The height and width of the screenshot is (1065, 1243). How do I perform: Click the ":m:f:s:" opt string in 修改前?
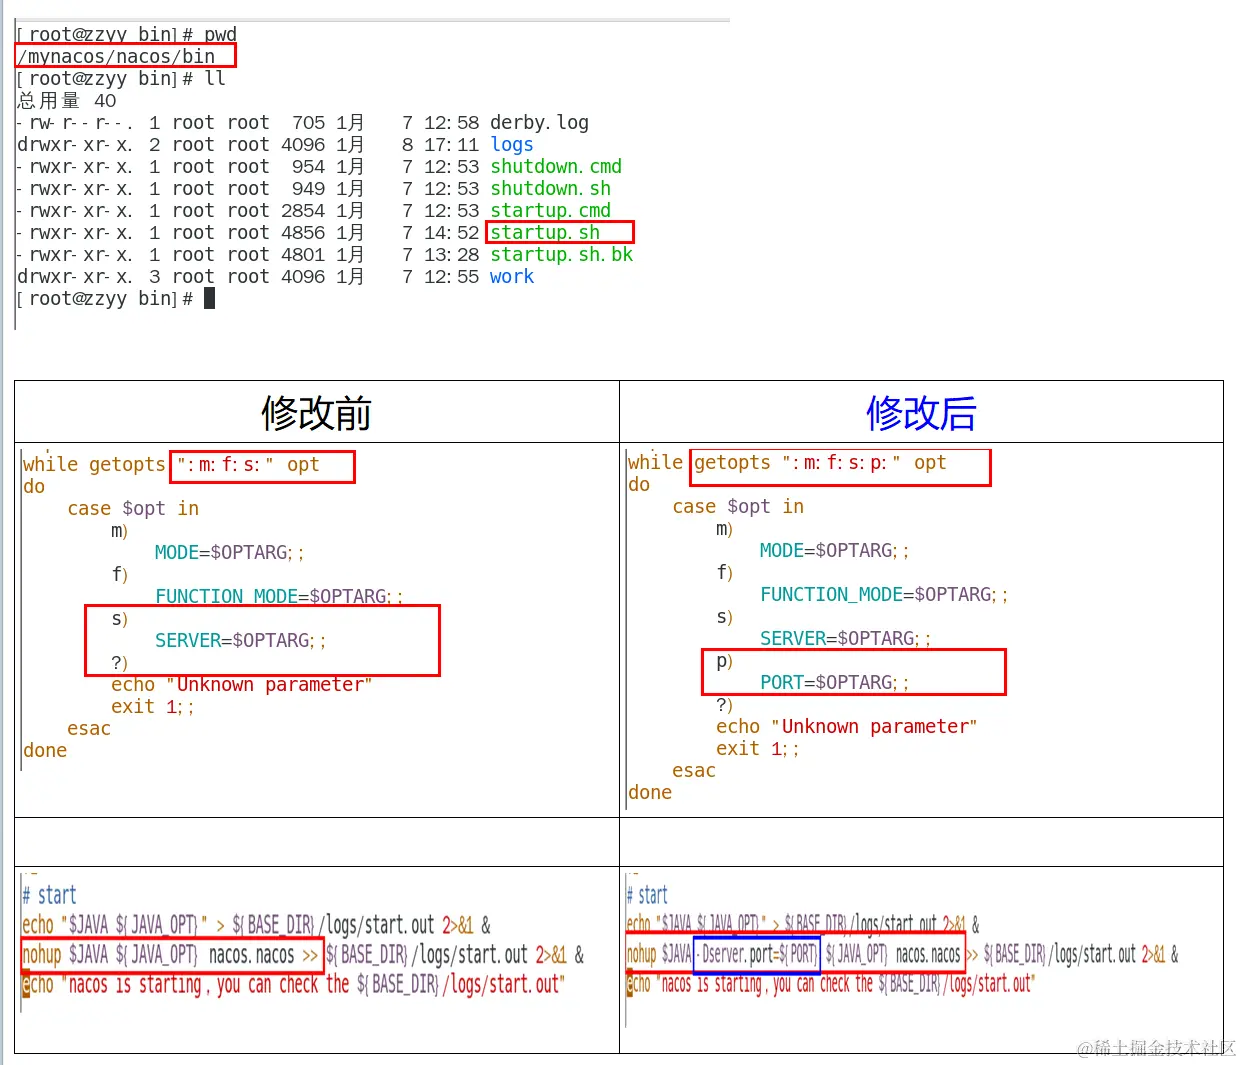tap(248, 465)
